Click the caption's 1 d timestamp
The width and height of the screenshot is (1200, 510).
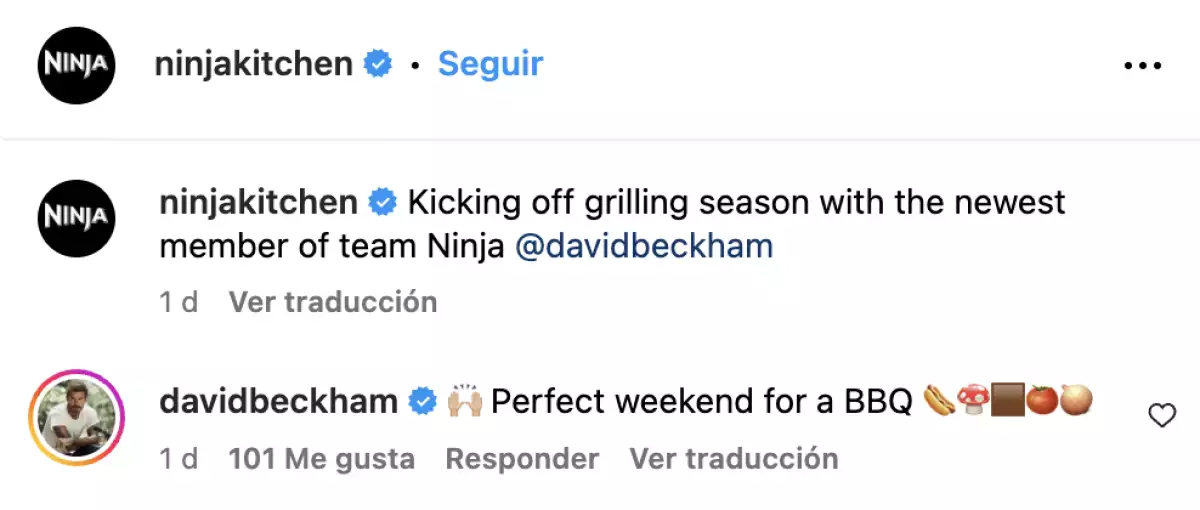[178, 302]
